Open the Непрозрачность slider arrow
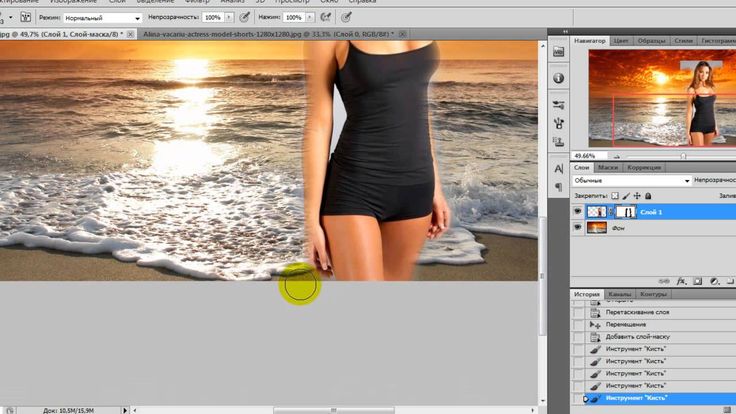 pos(229,17)
